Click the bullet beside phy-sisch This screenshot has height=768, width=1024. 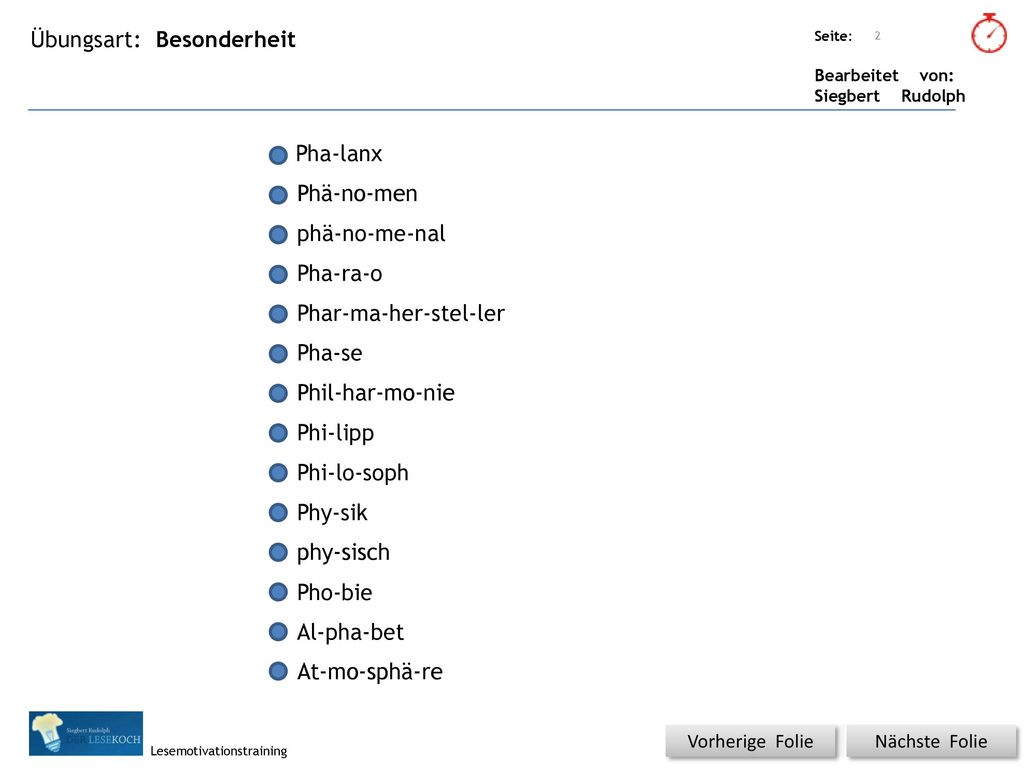pos(278,552)
